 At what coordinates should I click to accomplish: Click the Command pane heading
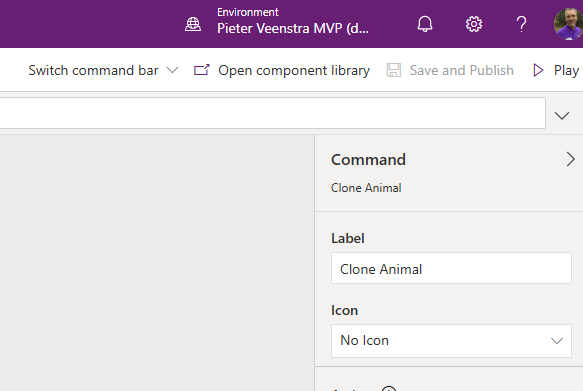pos(368,160)
